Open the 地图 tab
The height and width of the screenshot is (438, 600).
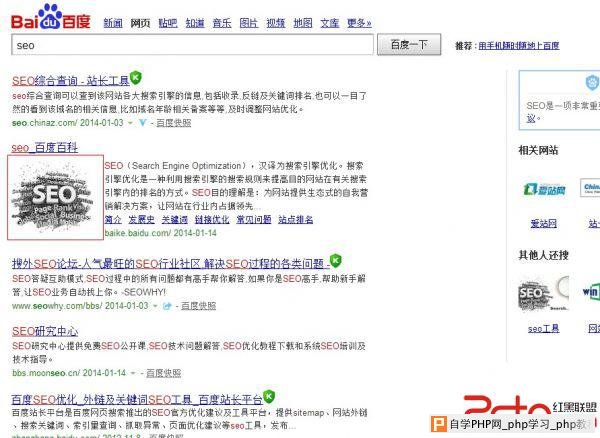[303, 23]
